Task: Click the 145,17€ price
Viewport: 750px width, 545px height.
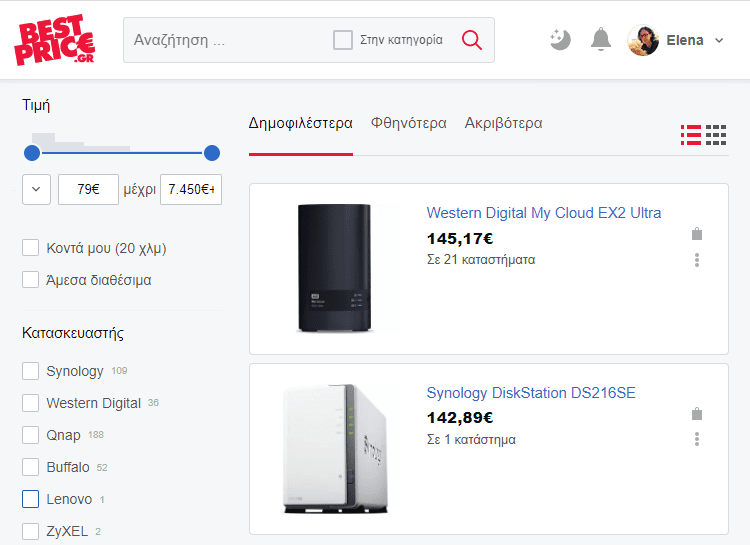Action: click(460, 238)
